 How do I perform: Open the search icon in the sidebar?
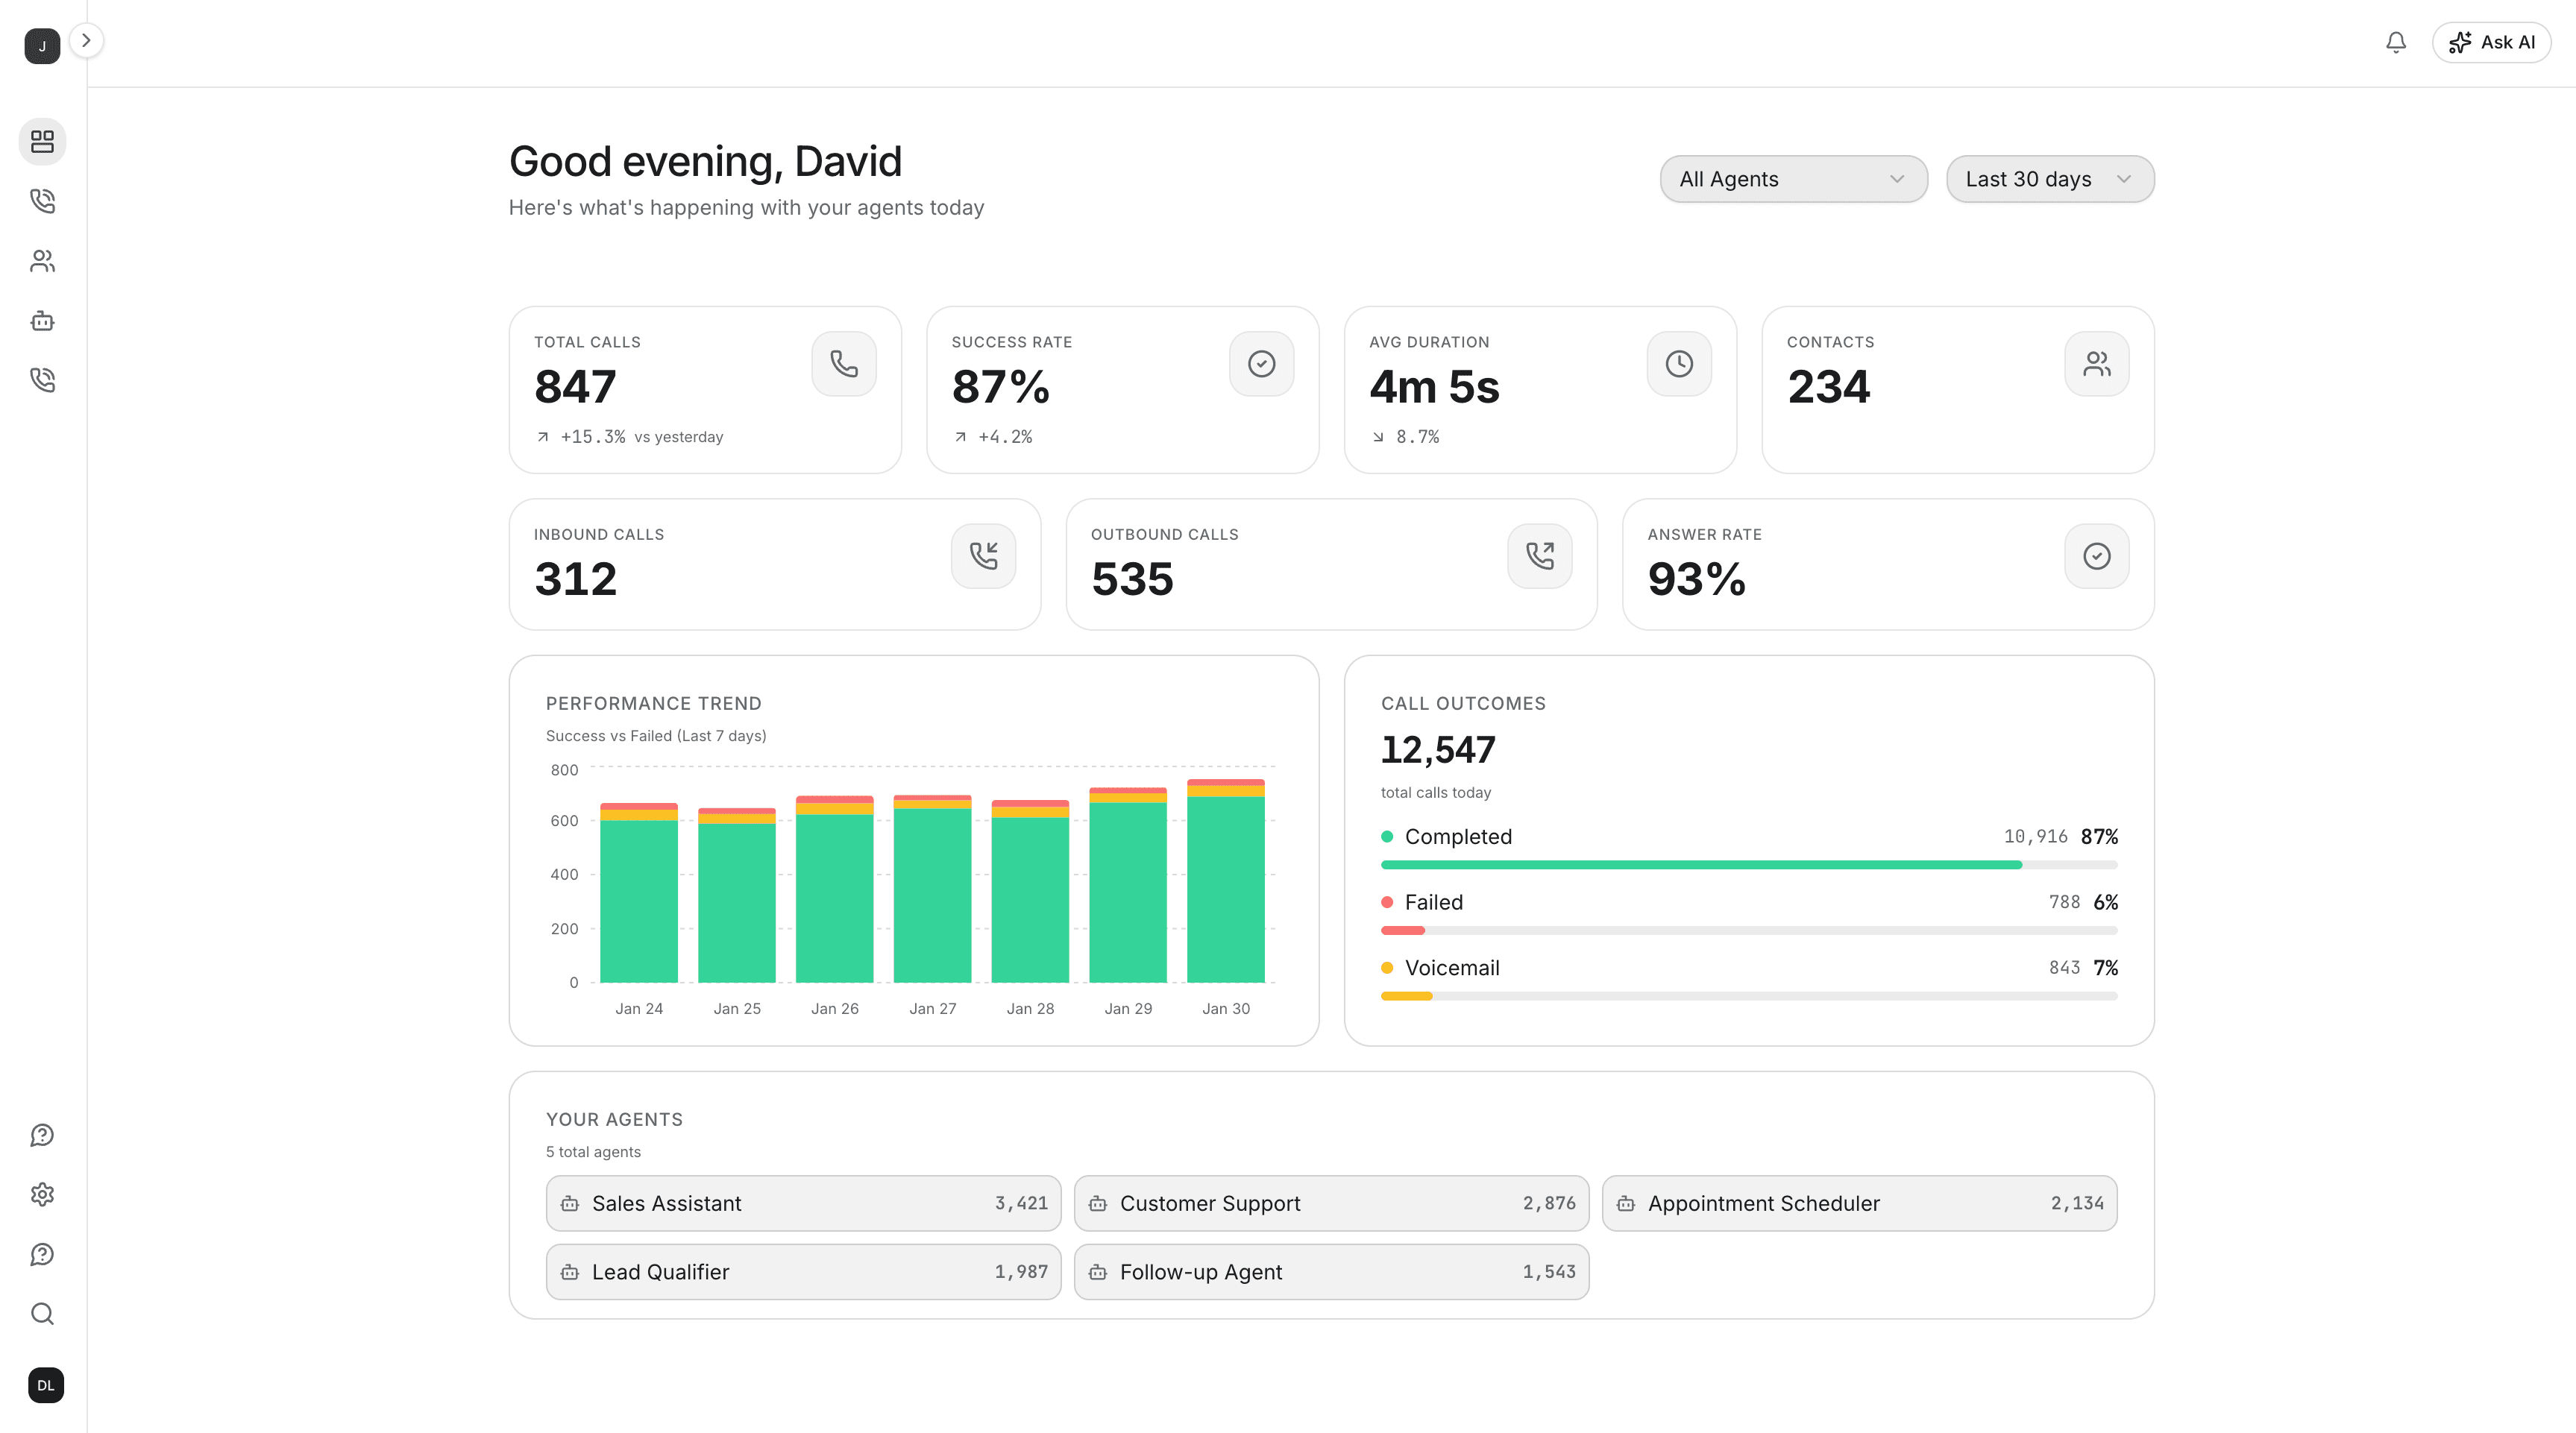(42, 1313)
